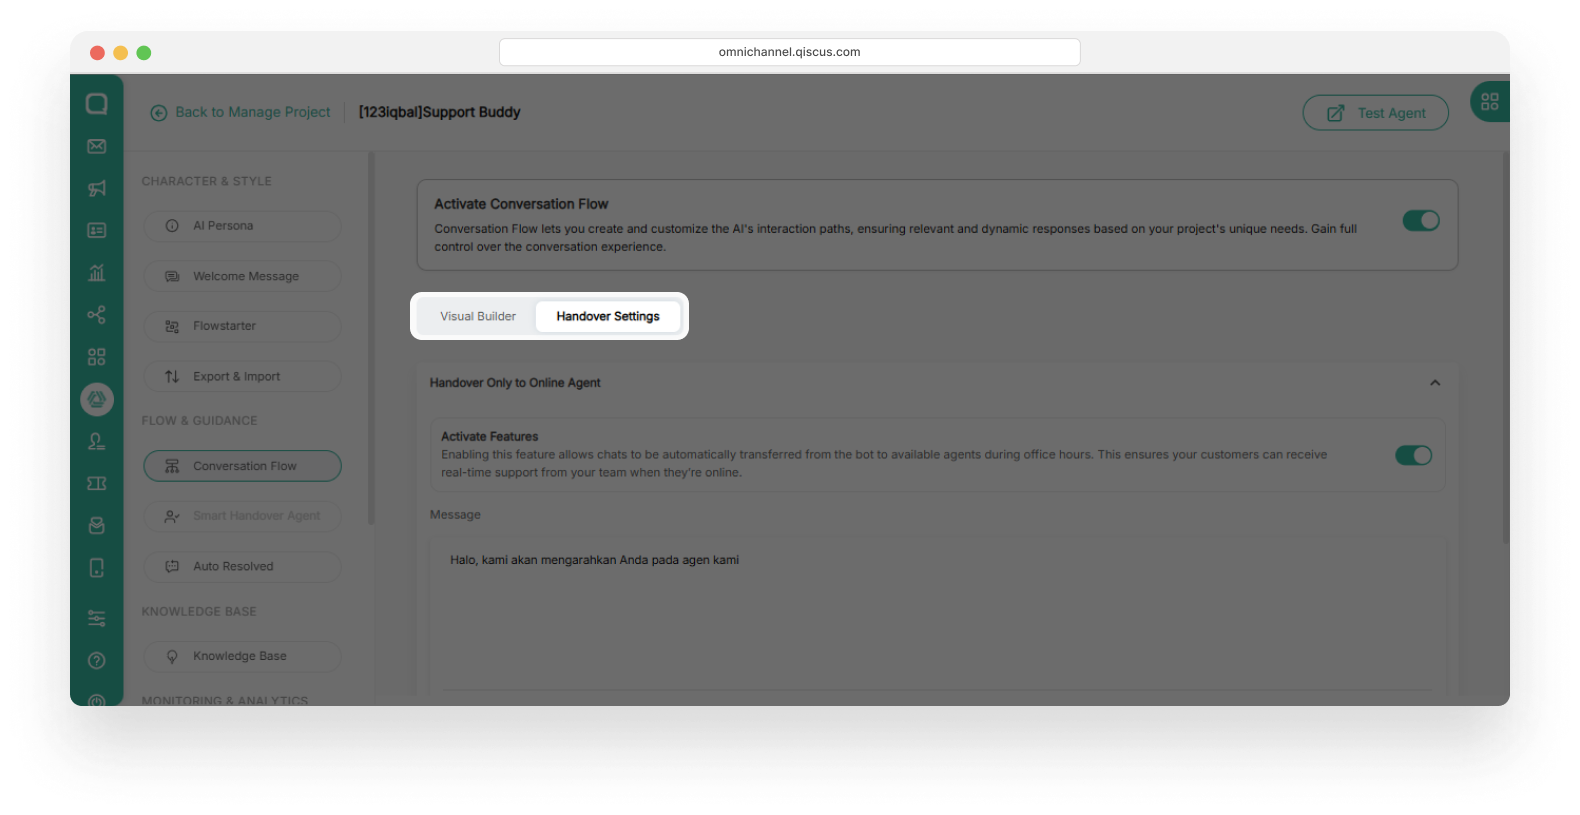Open the inbox envelope icon in sidebar

[x=97, y=147]
